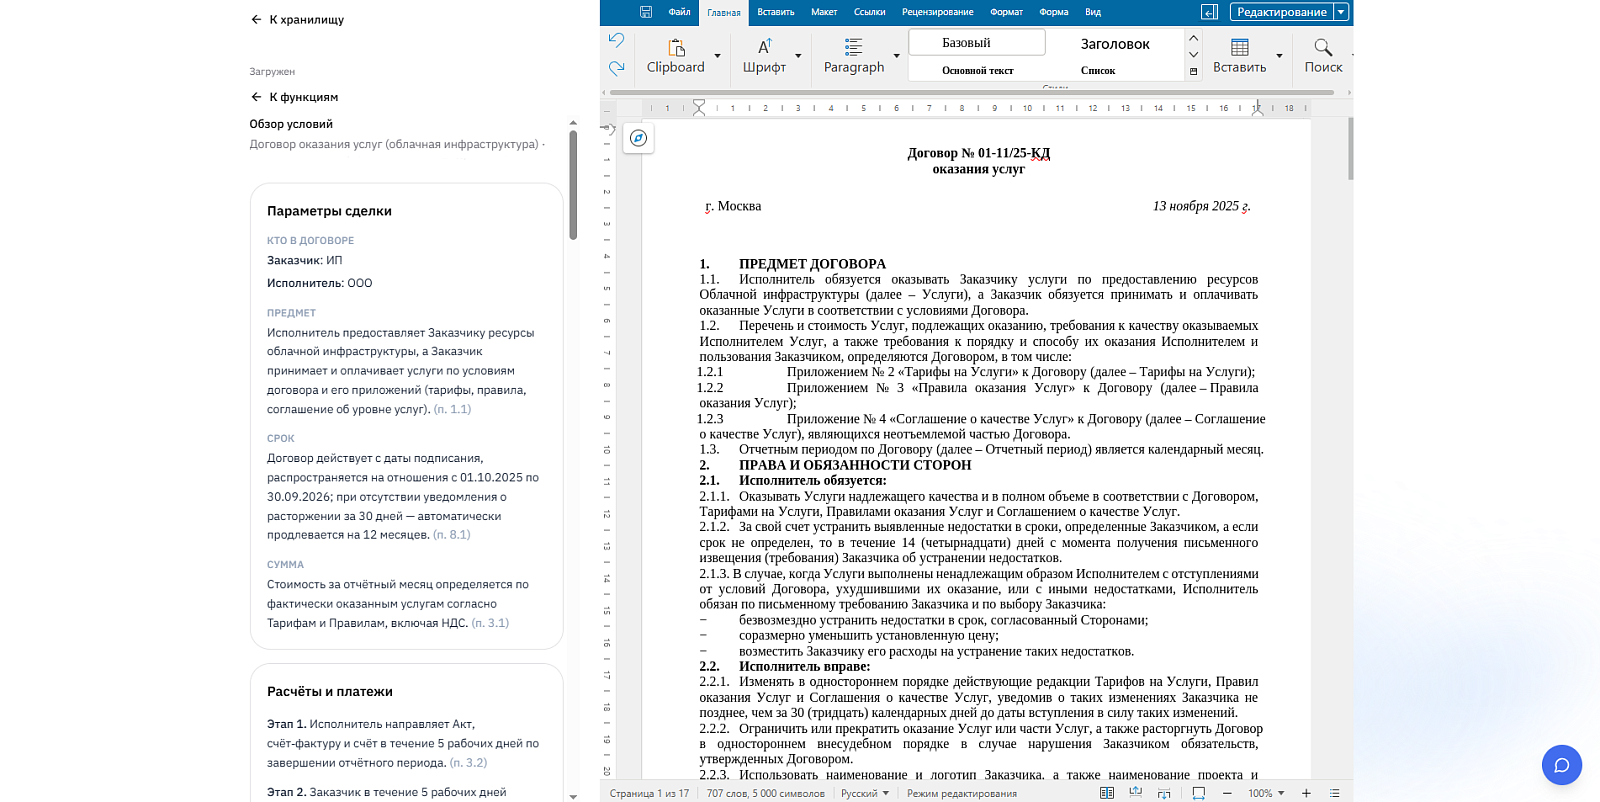The image size is (1600, 802).
Task: Zoom in with the plus icon
Action: point(1306,793)
